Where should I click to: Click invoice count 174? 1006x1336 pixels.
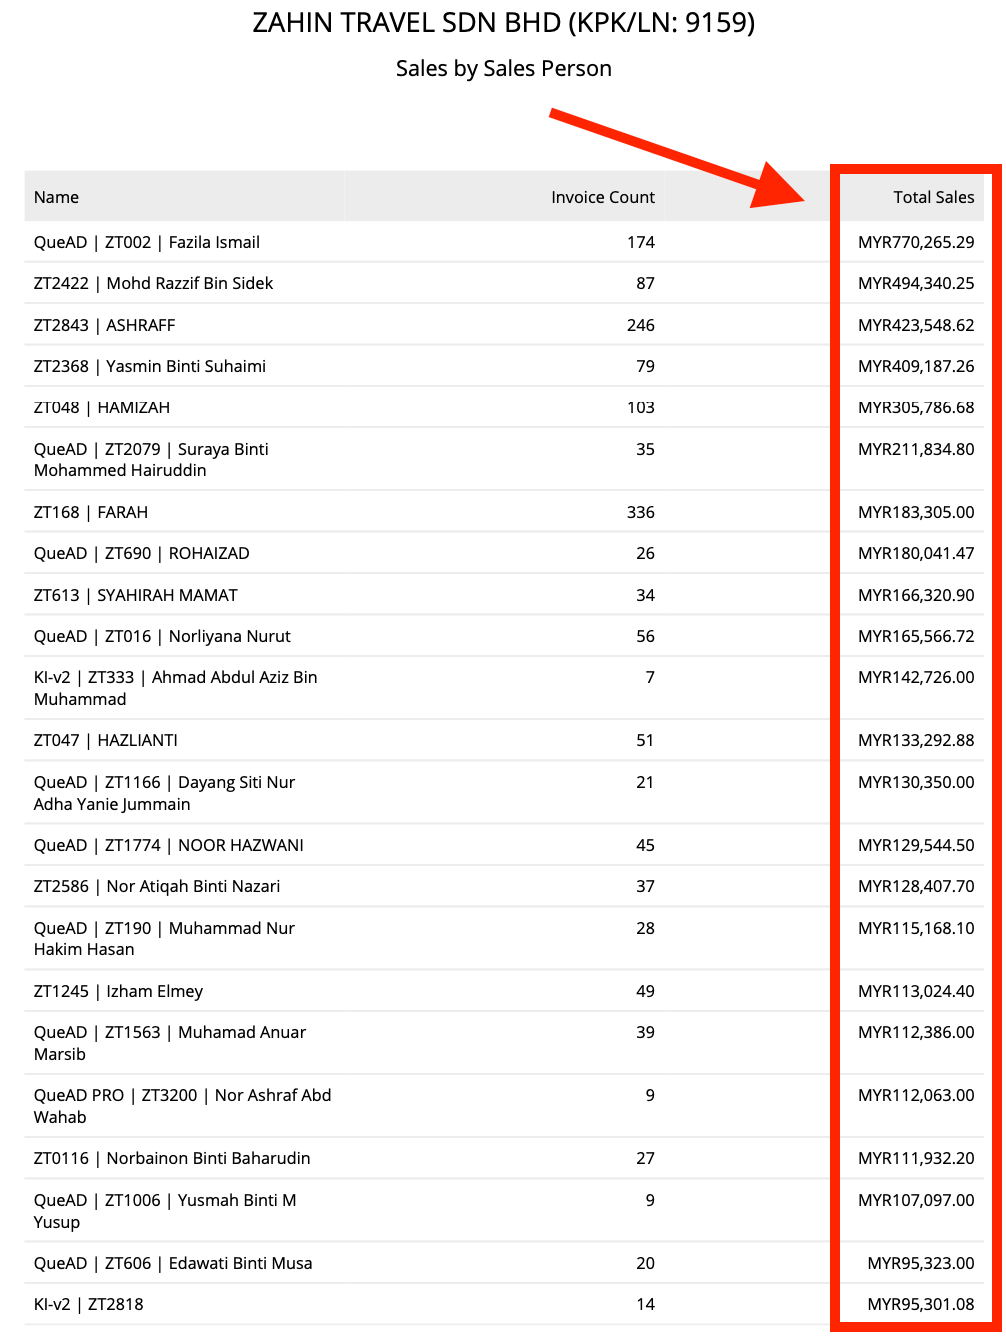click(x=641, y=242)
